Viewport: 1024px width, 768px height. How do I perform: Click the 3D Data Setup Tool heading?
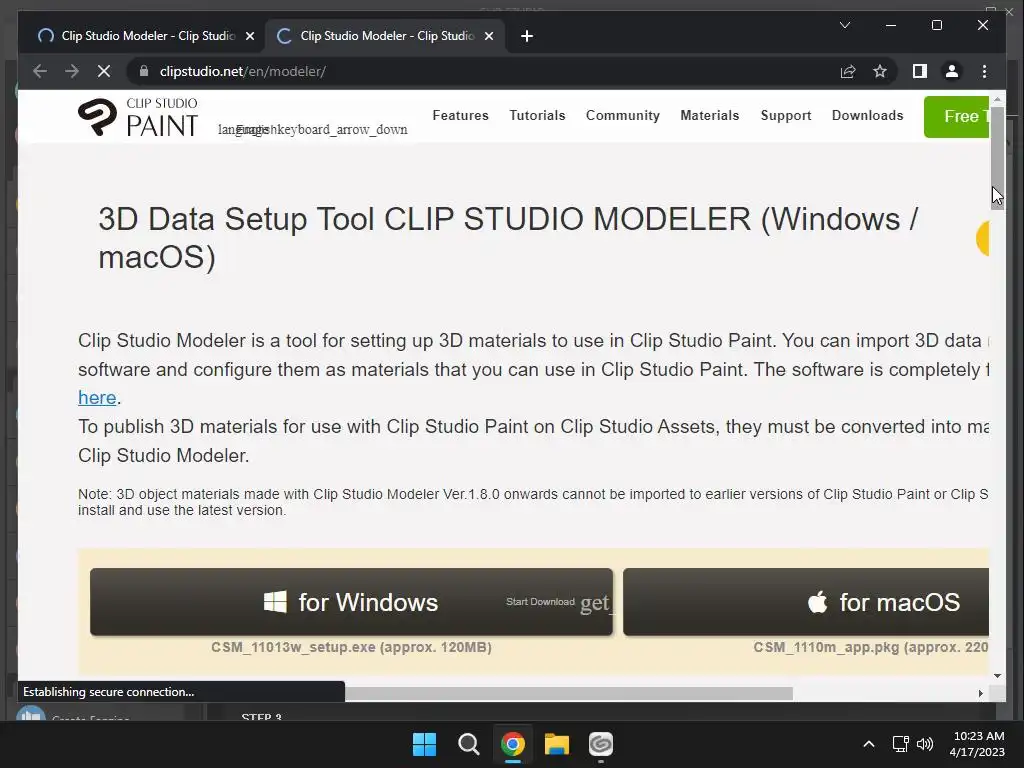508,238
